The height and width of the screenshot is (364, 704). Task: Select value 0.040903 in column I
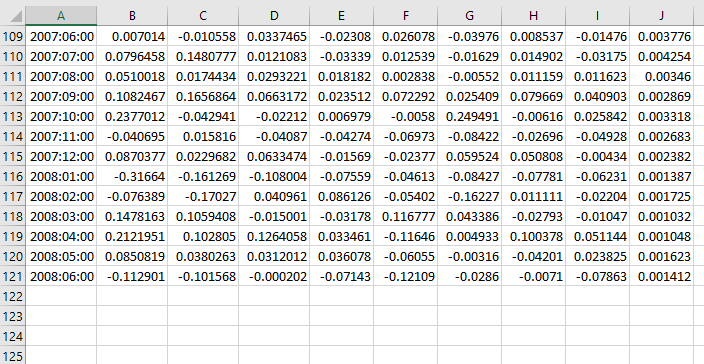[598, 96]
